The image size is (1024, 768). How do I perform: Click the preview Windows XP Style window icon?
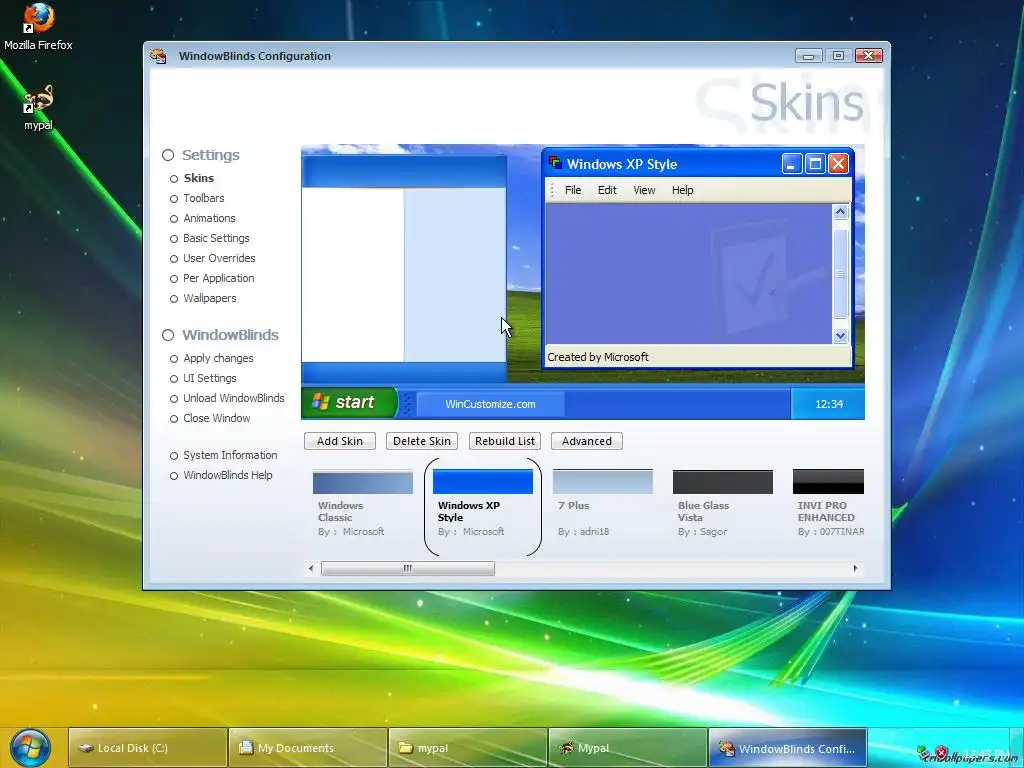556,163
